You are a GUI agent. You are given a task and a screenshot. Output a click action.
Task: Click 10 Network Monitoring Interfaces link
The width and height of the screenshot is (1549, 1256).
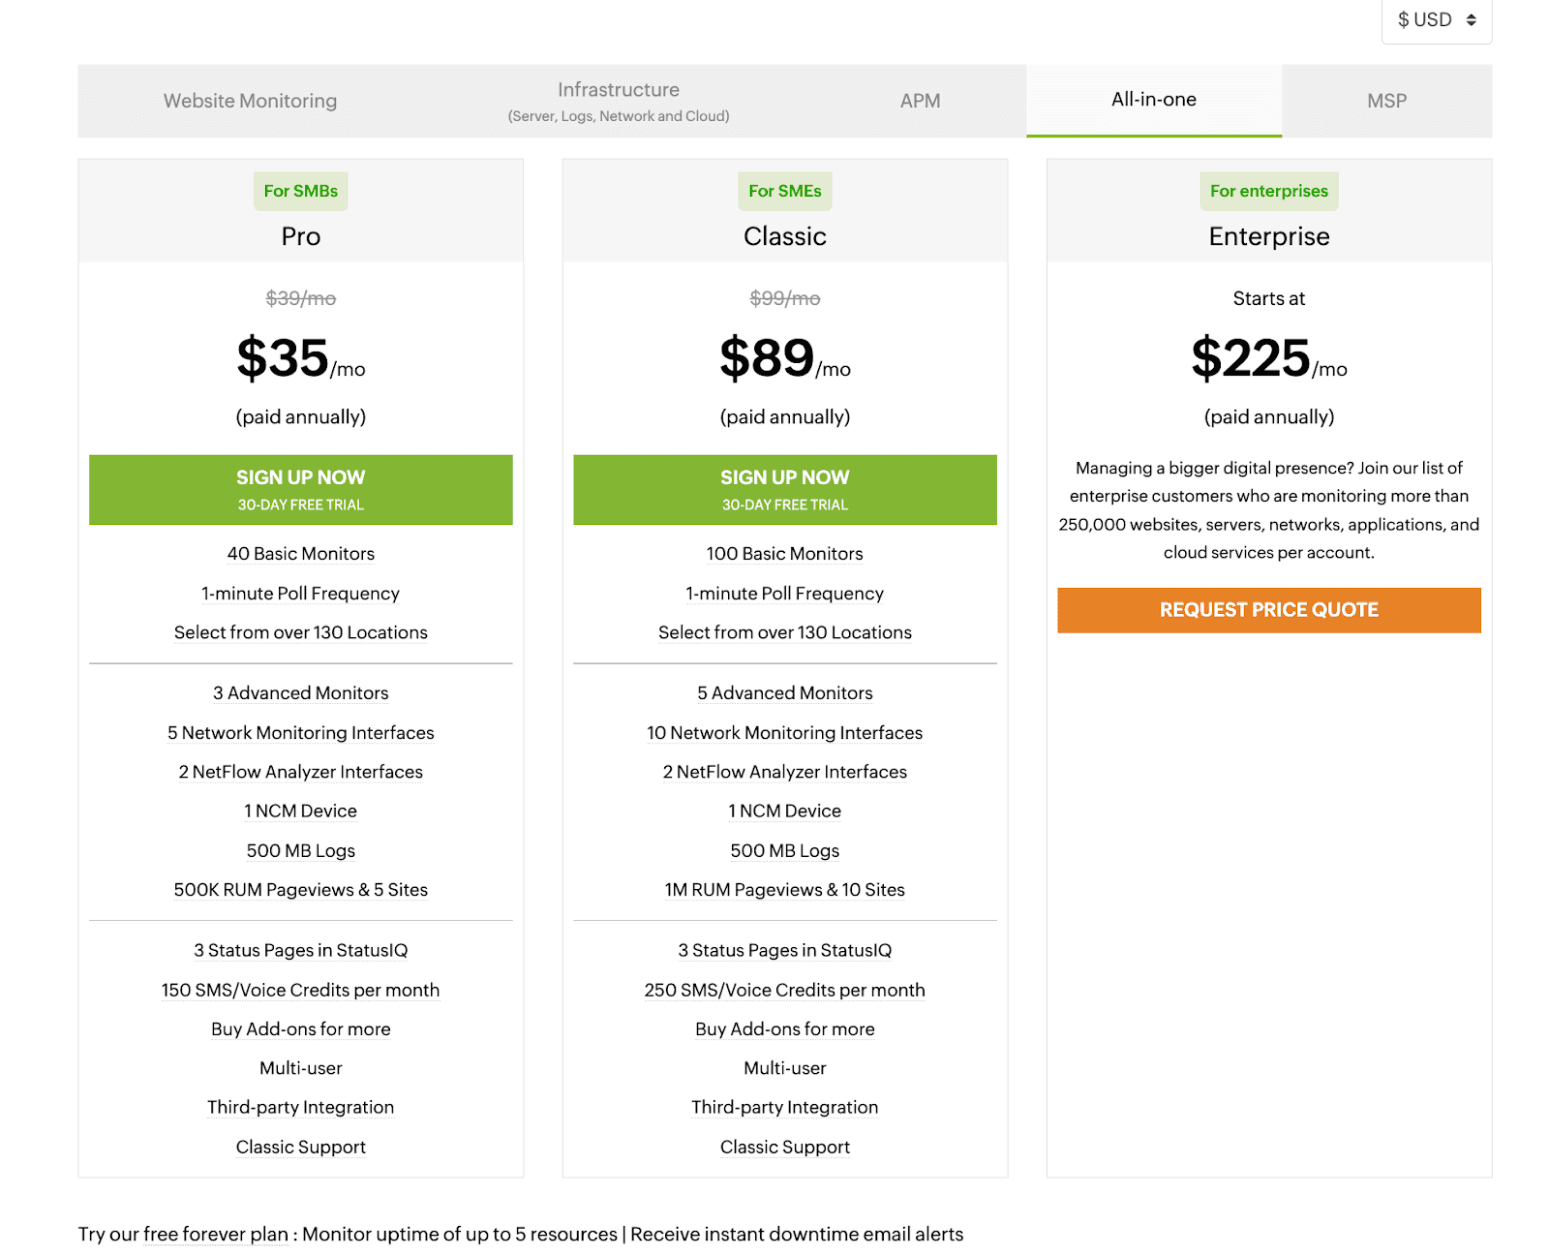point(785,733)
